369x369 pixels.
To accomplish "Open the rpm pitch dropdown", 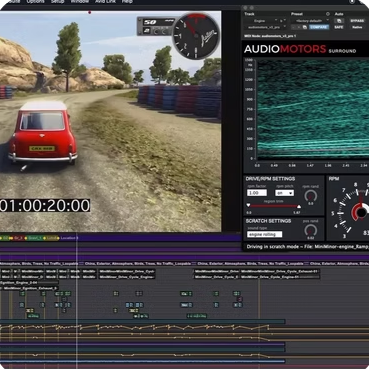I will [284, 193].
